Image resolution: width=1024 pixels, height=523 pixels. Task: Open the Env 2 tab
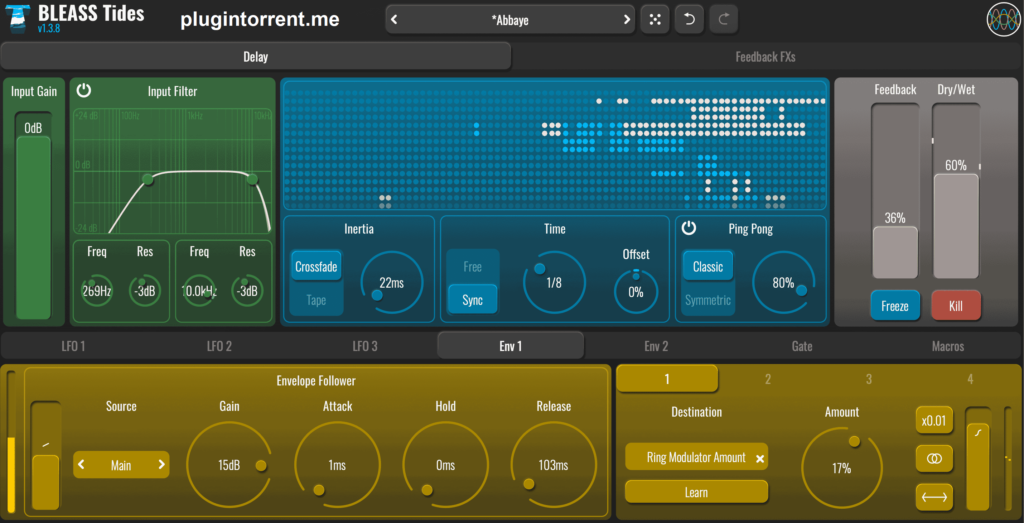pos(656,346)
